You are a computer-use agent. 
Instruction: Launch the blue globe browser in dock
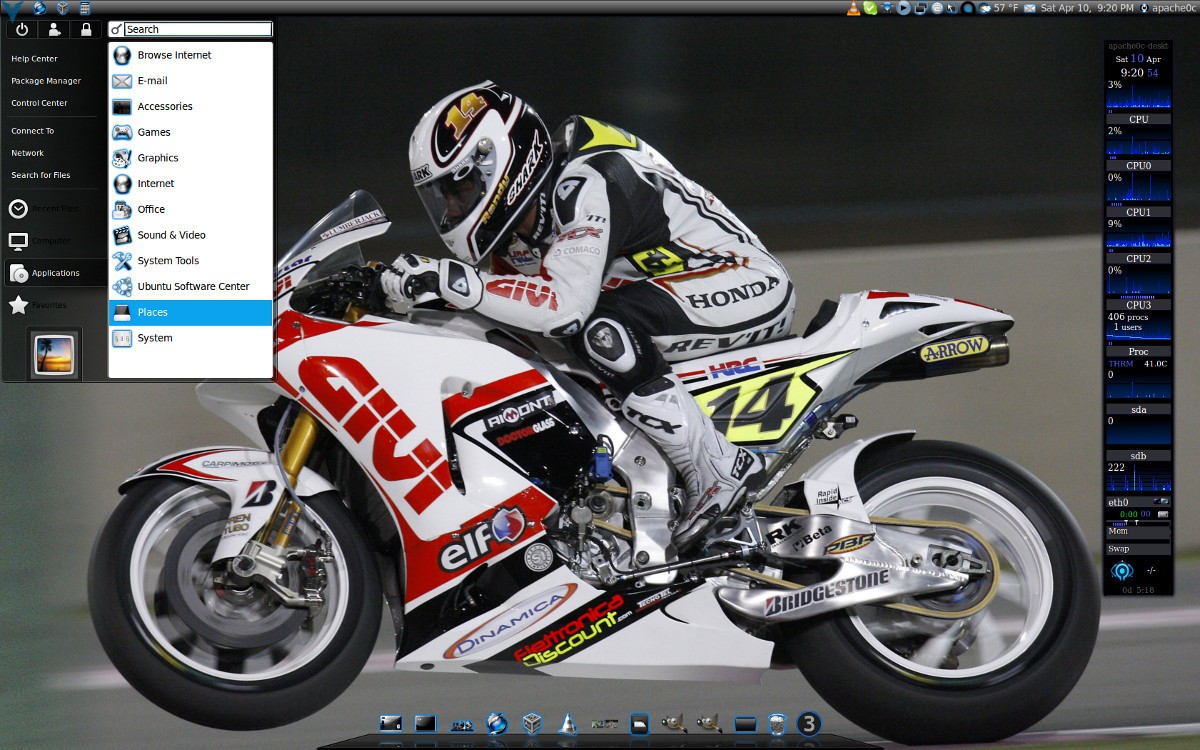coord(497,722)
